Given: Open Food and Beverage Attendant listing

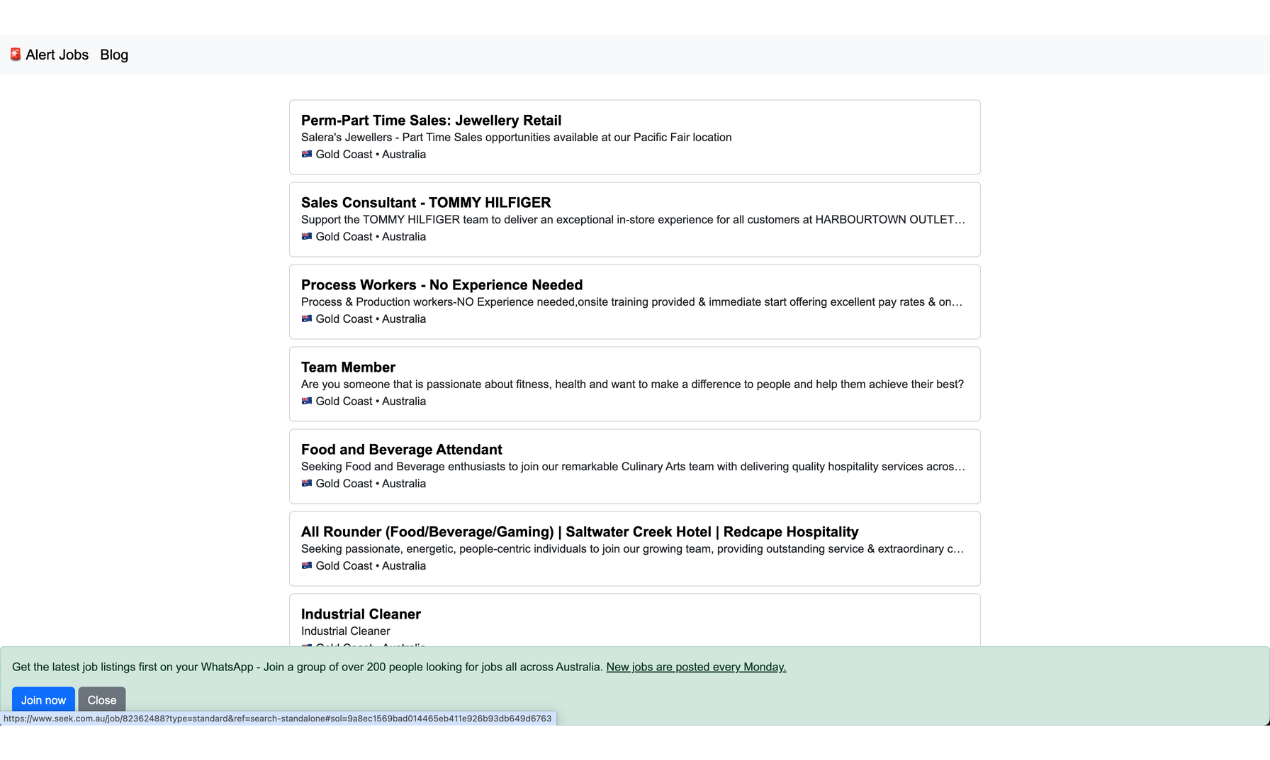Looking at the screenshot, I should point(402,449).
